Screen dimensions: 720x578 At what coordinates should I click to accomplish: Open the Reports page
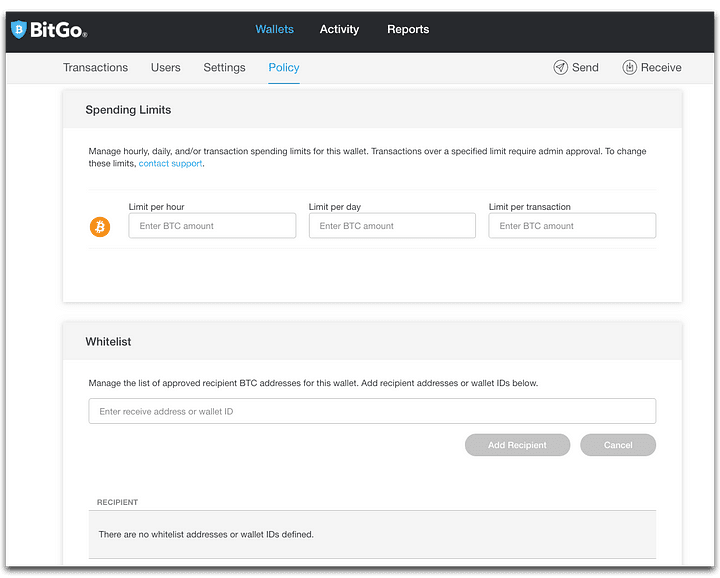click(408, 29)
